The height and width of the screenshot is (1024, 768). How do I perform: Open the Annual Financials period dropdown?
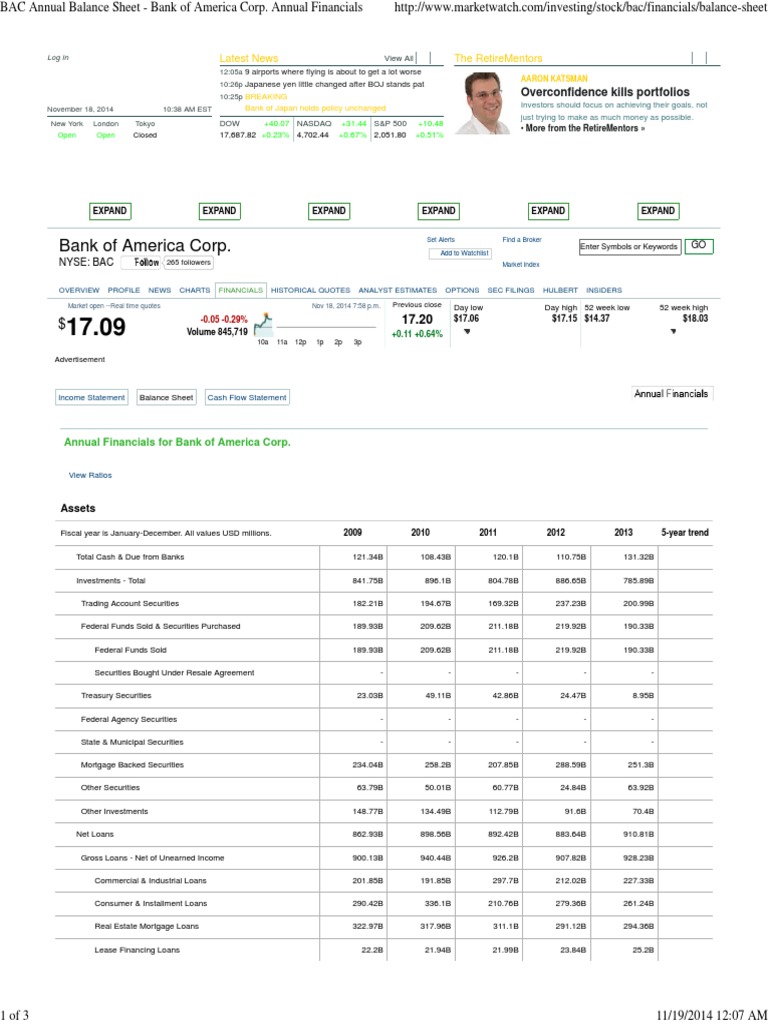point(671,394)
